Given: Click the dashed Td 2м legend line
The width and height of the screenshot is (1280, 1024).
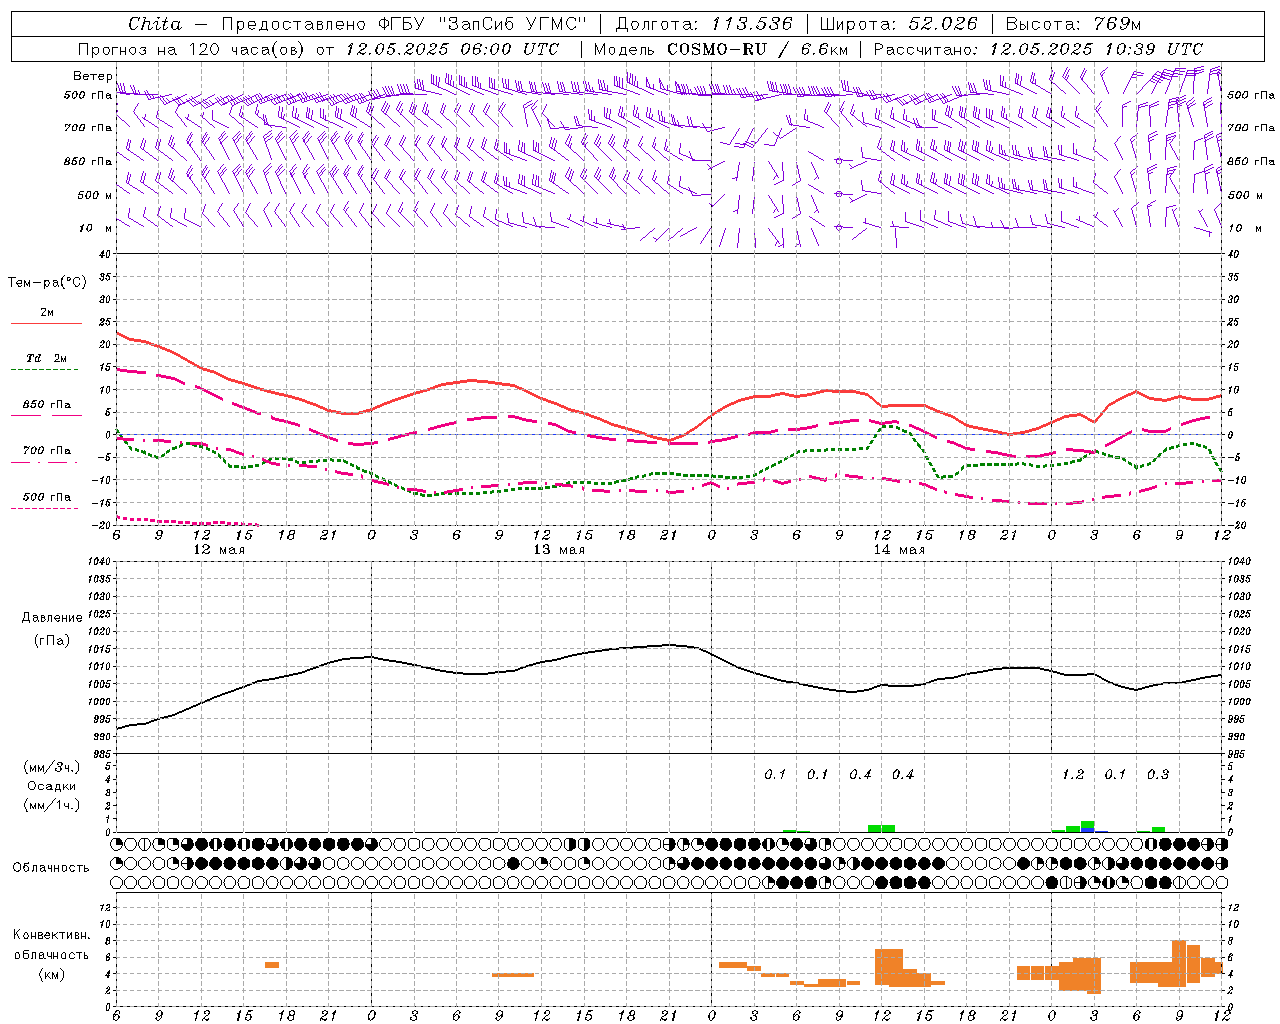Looking at the screenshot, I should [x=45, y=370].
